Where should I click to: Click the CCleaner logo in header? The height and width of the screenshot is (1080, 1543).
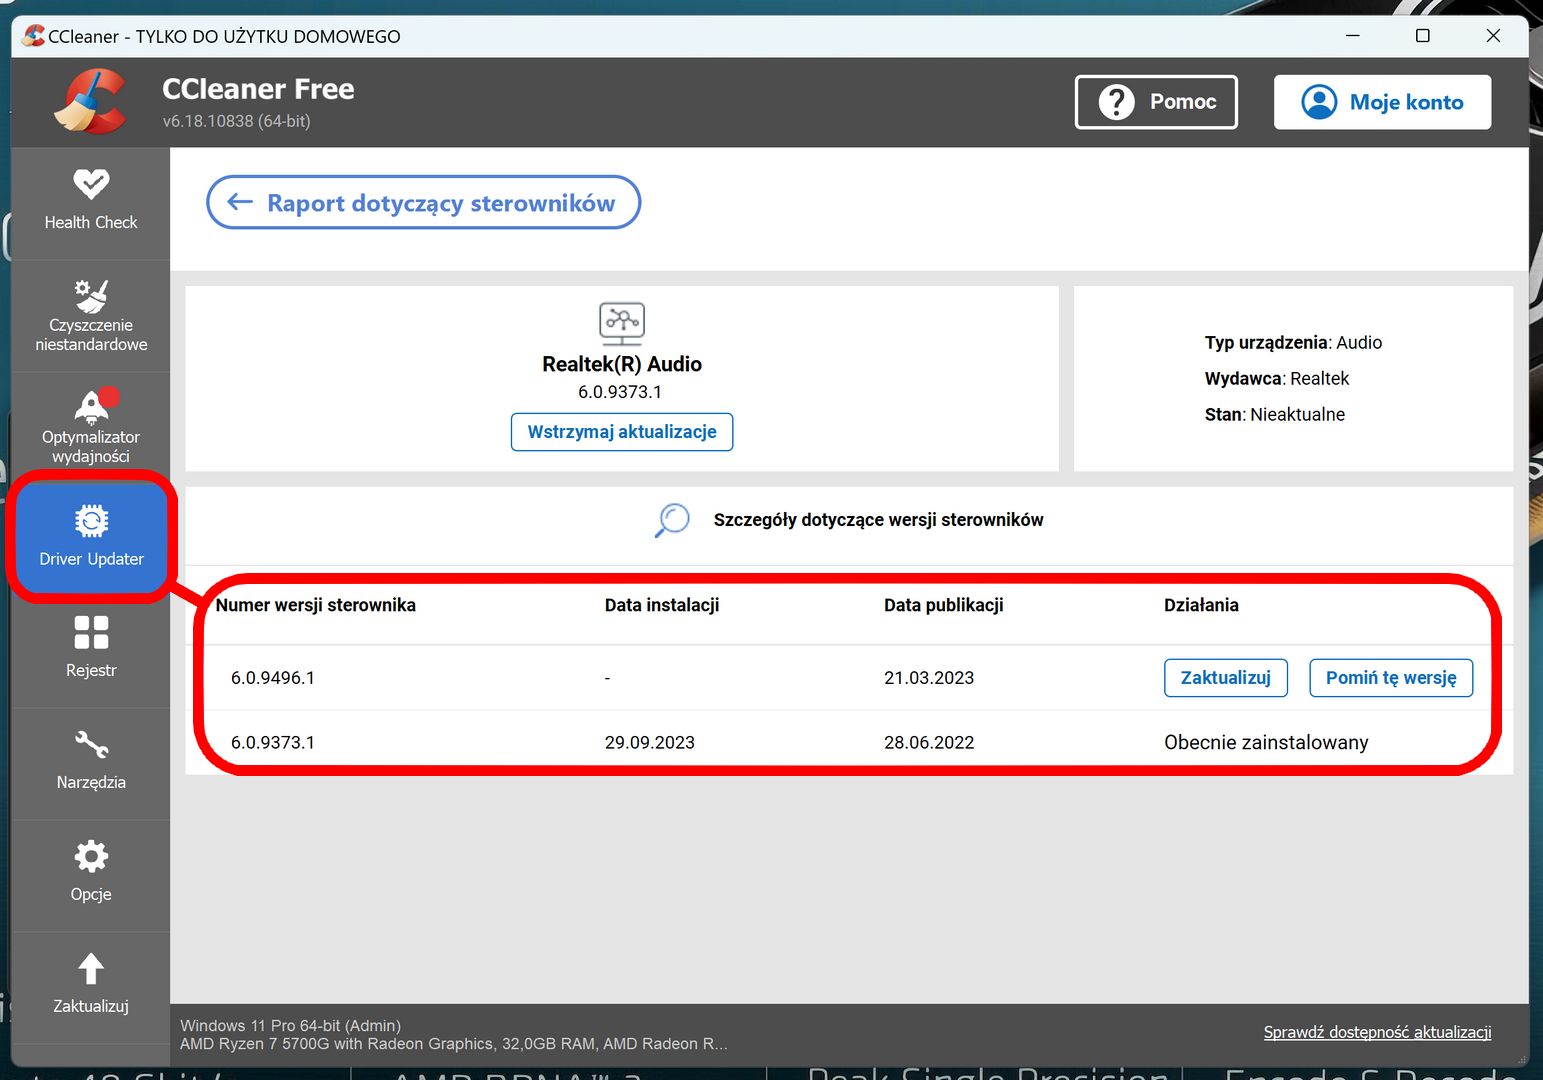[x=90, y=102]
